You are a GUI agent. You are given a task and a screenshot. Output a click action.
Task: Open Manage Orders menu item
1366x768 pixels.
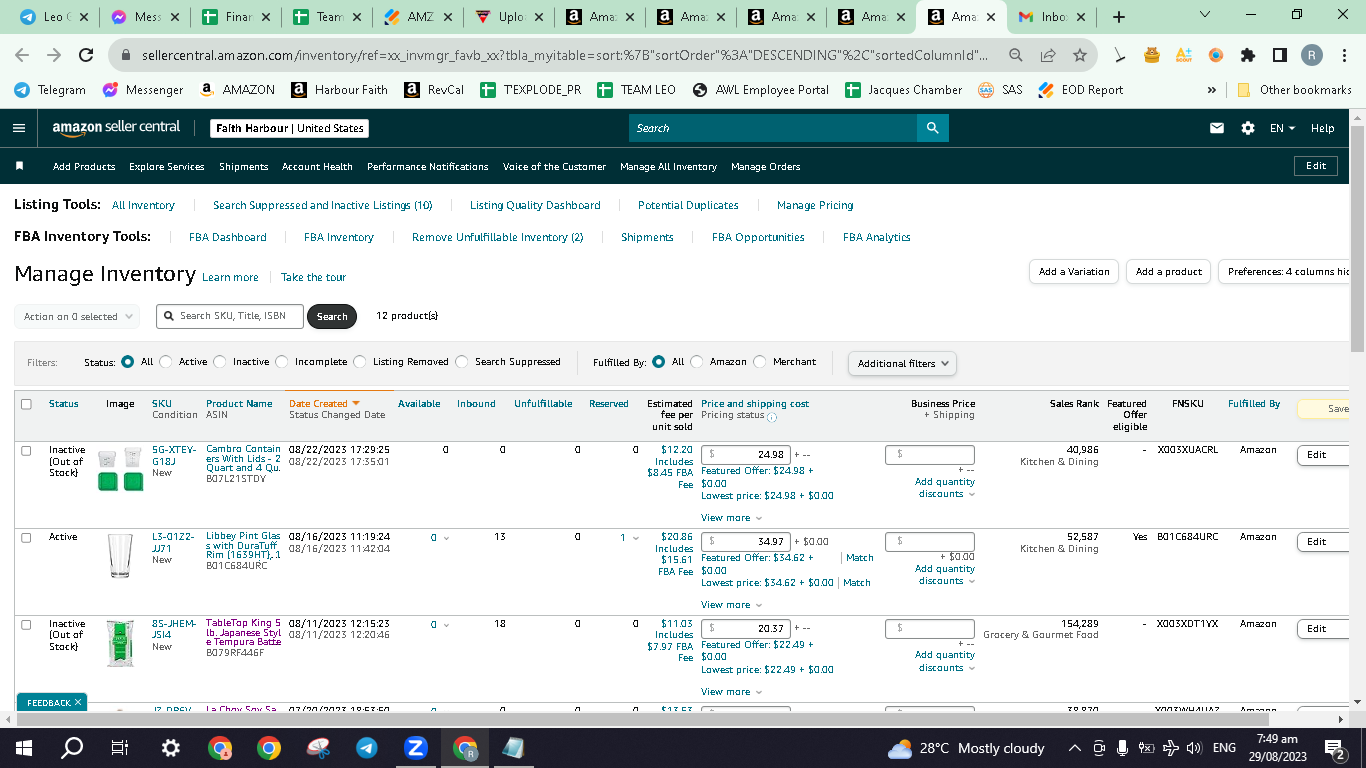pyautogui.click(x=765, y=166)
